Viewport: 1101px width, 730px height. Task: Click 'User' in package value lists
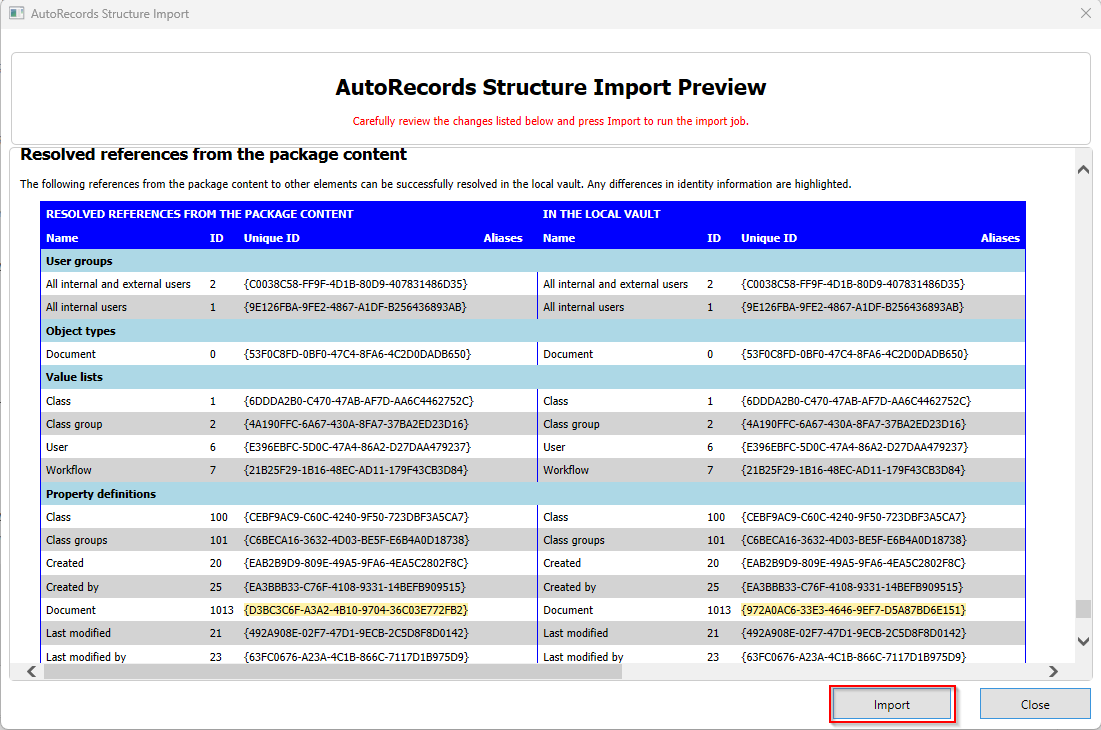(57, 447)
